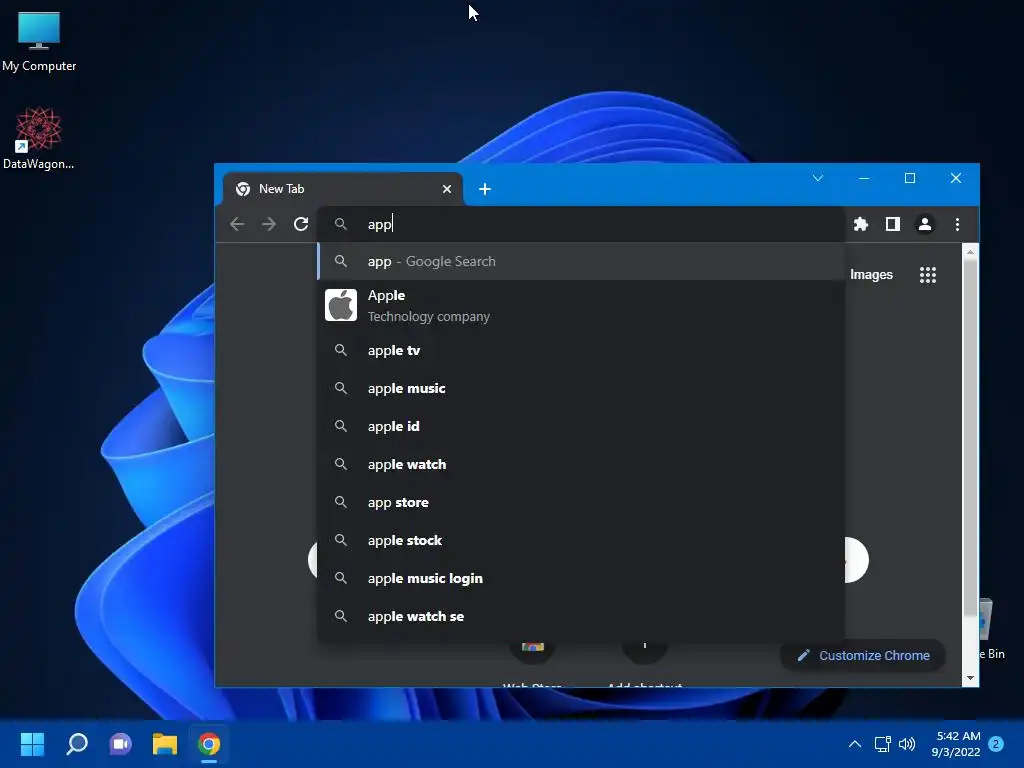Open Windows Start menu
This screenshot has height=768, width=1024.
pyautogui.click(x=32, y=744)
